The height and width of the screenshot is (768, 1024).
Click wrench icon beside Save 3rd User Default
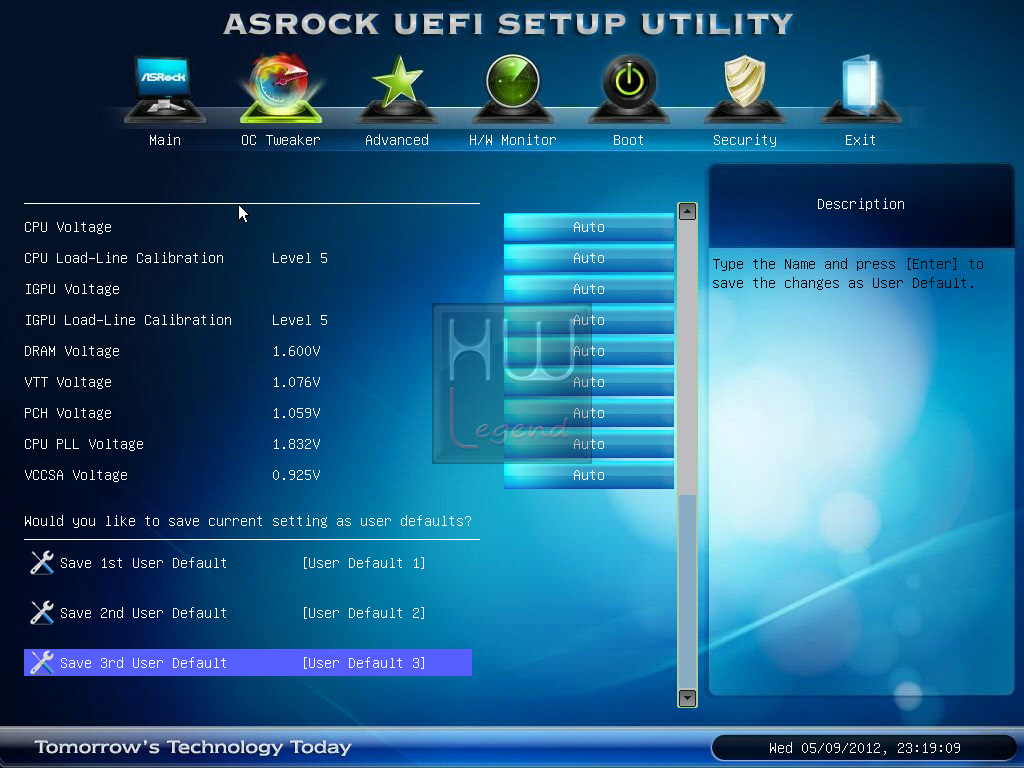point(42,662)
